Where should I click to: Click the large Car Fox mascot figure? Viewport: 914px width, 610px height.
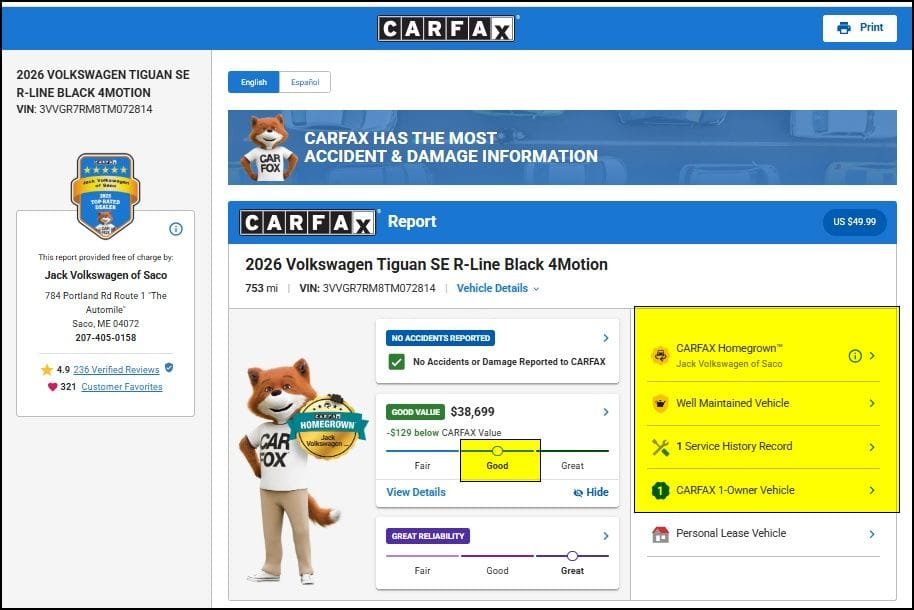click(289, 472)
